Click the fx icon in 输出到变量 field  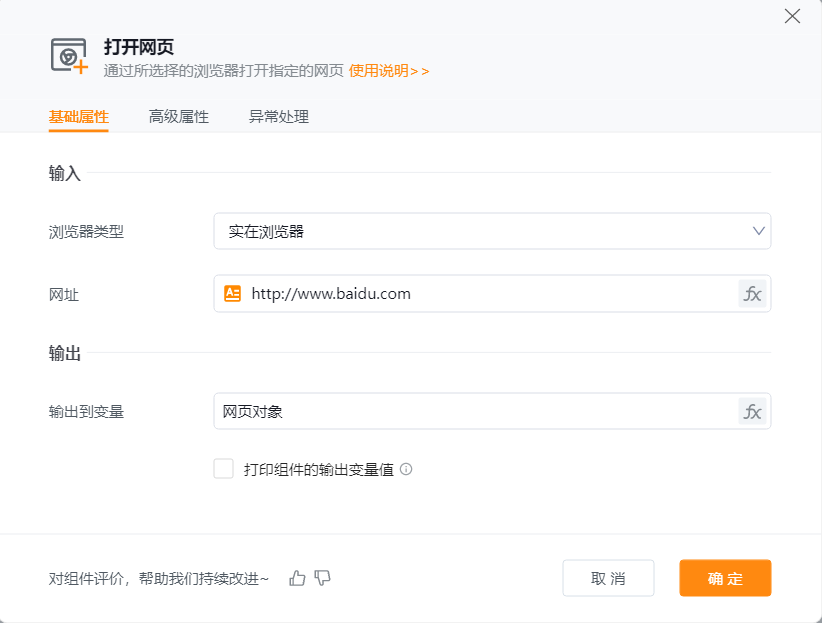click(x=752, y=411)
